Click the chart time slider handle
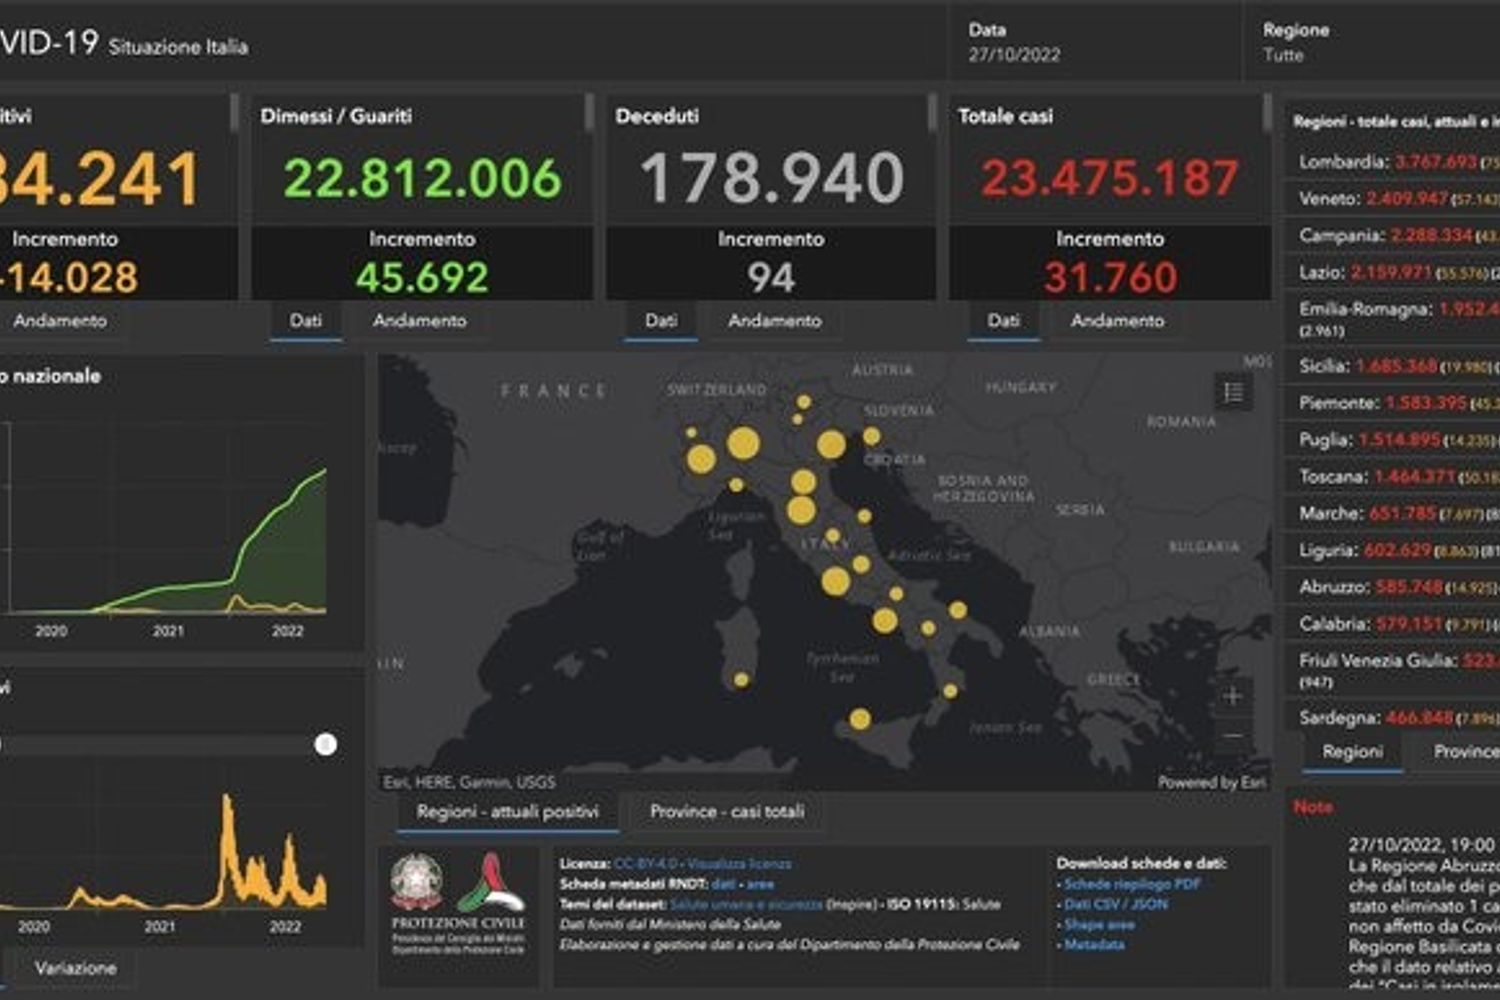 pos(325,744)
